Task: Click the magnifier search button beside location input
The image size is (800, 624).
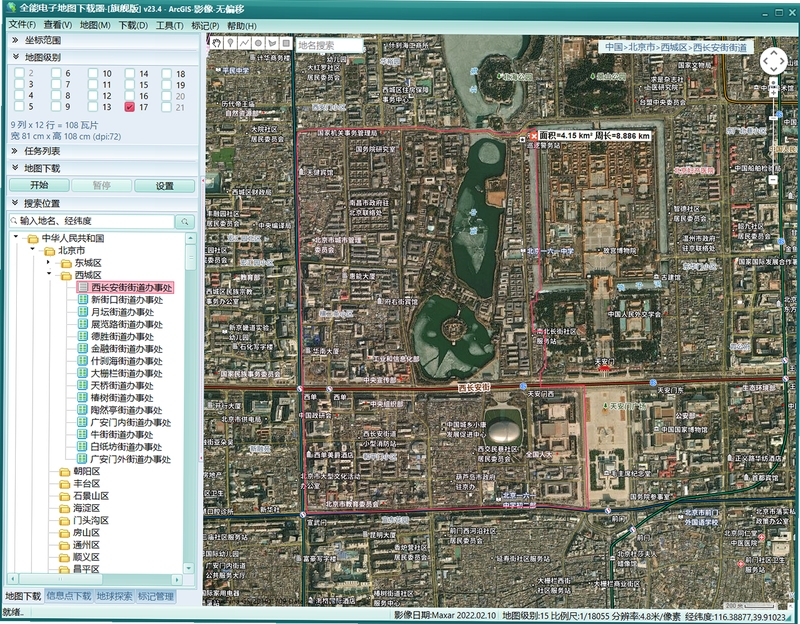Action: 185,221
